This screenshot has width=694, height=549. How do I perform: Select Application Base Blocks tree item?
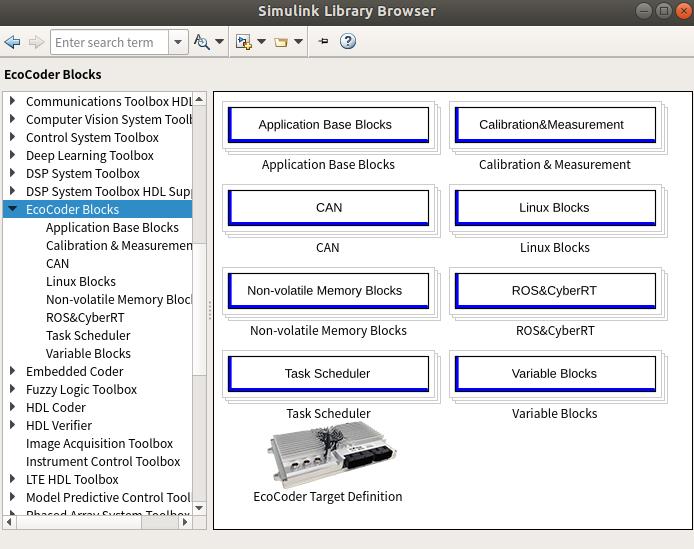pos(112,228)
